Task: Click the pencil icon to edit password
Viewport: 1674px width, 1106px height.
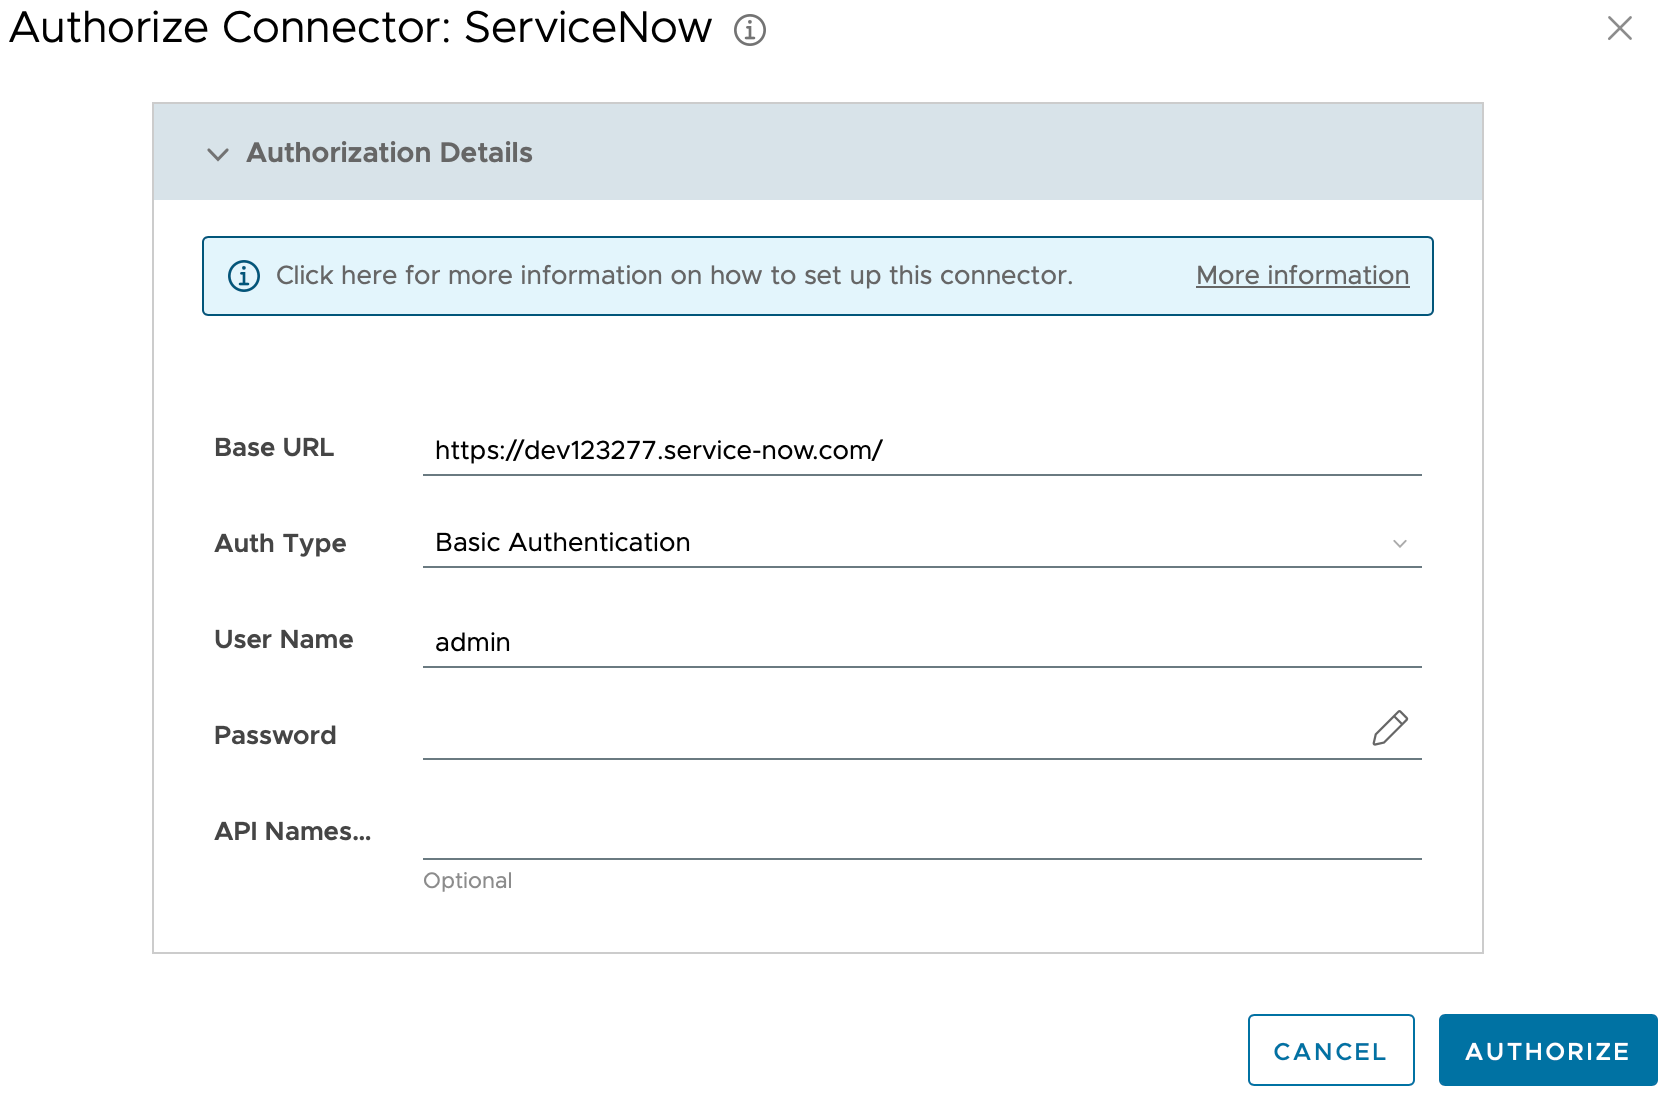Action: click(1389, 729)
